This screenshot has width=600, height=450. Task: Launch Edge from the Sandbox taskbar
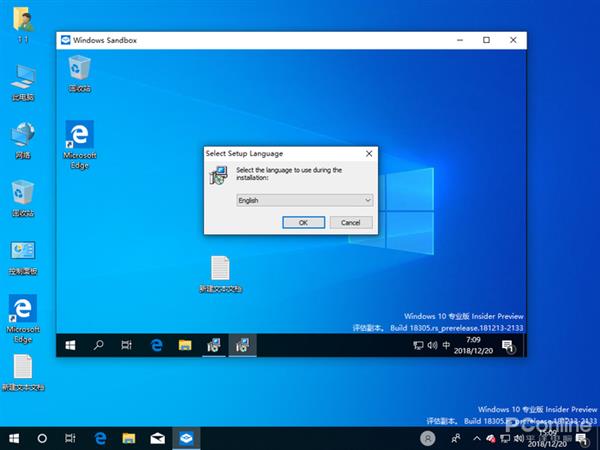point(156,346)
